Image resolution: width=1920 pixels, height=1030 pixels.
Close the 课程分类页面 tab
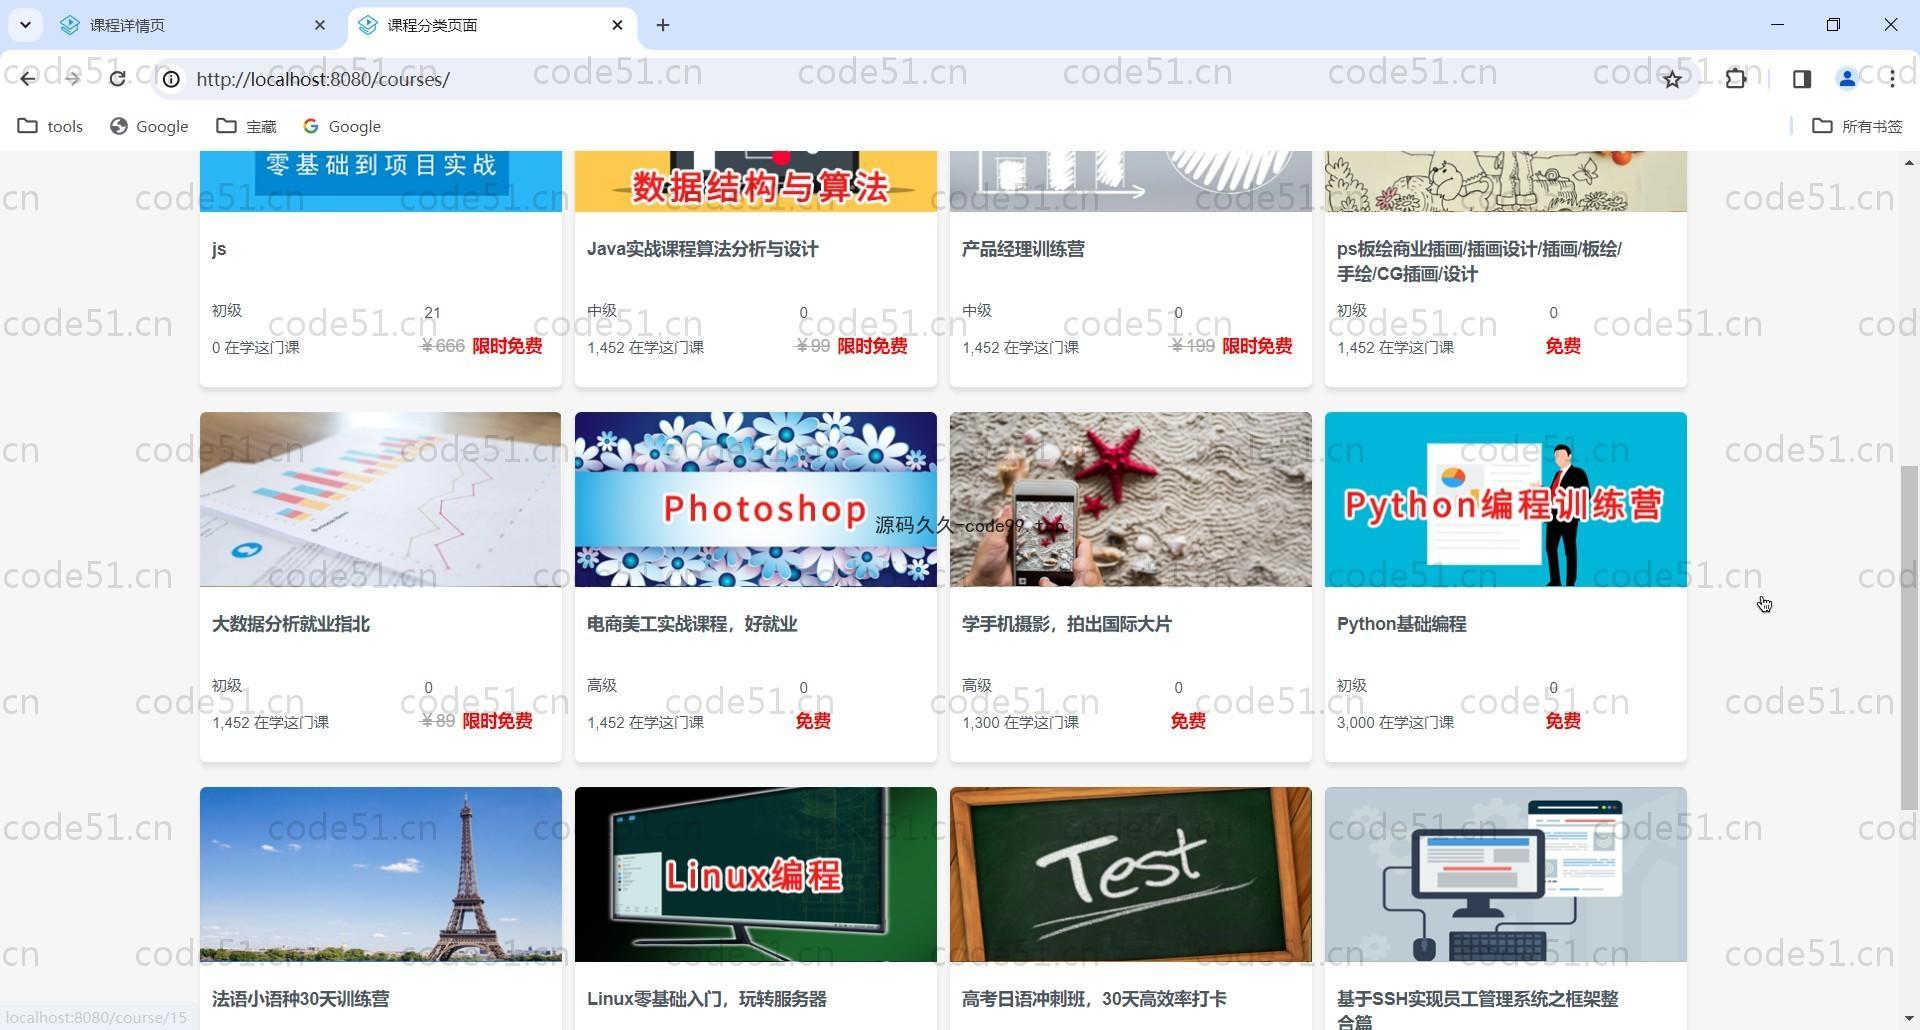(617, 25)
